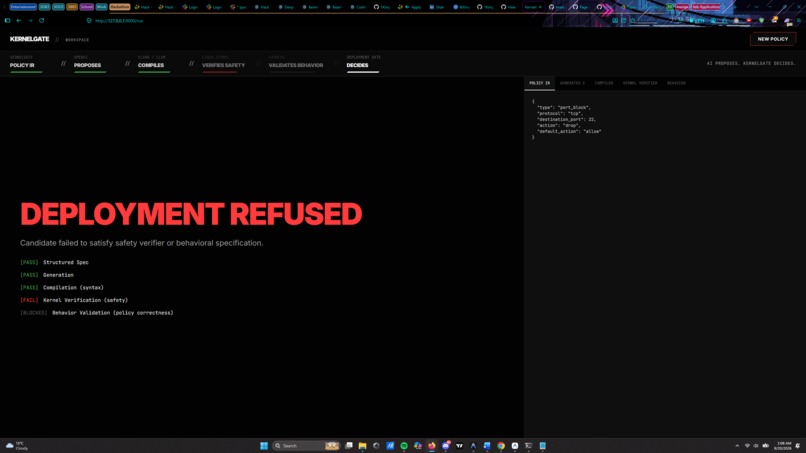806x453 pixels.
Task: Click the browser back arrow
Action: click(19, 21)
